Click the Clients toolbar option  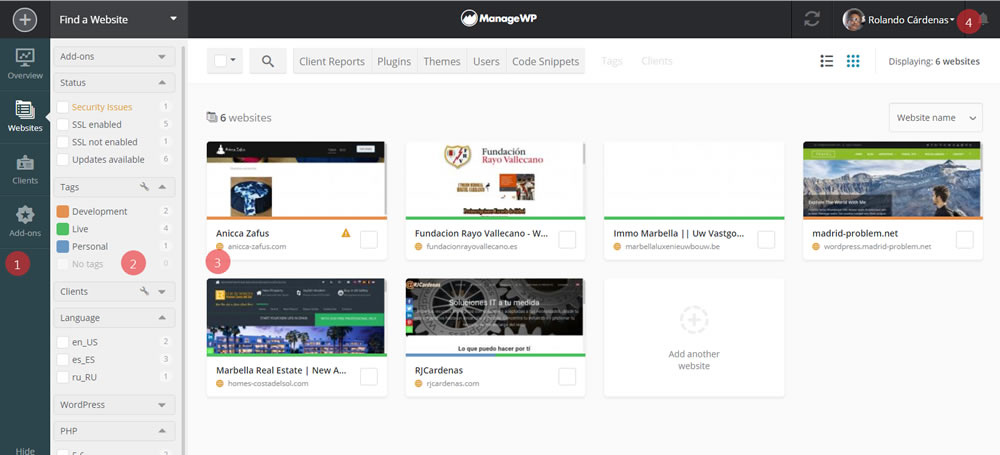point(657,61)
